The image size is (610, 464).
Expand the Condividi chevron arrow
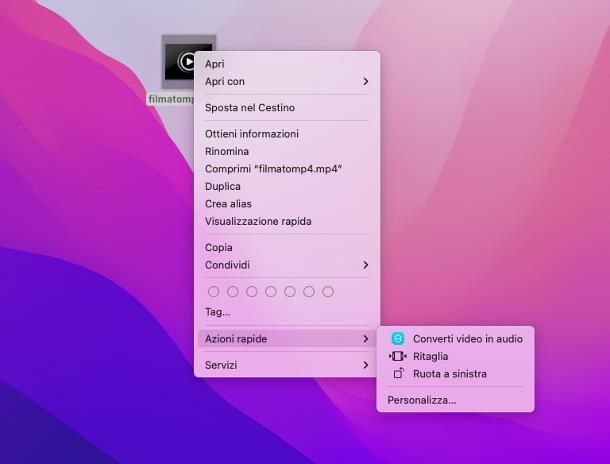[x=365, y=265]
